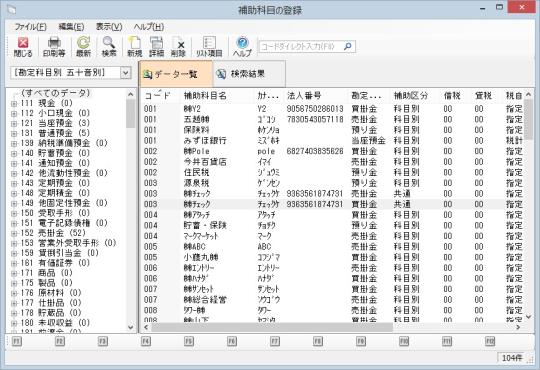Open リスト項目 list items icon
This screenshot has width=540, height=370.
[x=209, y=47]
